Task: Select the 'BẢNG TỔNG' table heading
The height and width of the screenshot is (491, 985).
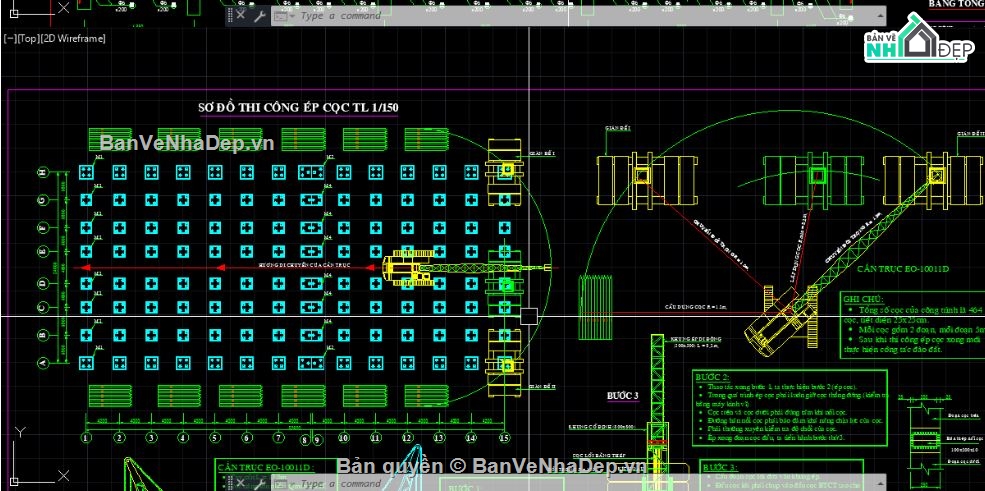Action: [x=957, y=4]
